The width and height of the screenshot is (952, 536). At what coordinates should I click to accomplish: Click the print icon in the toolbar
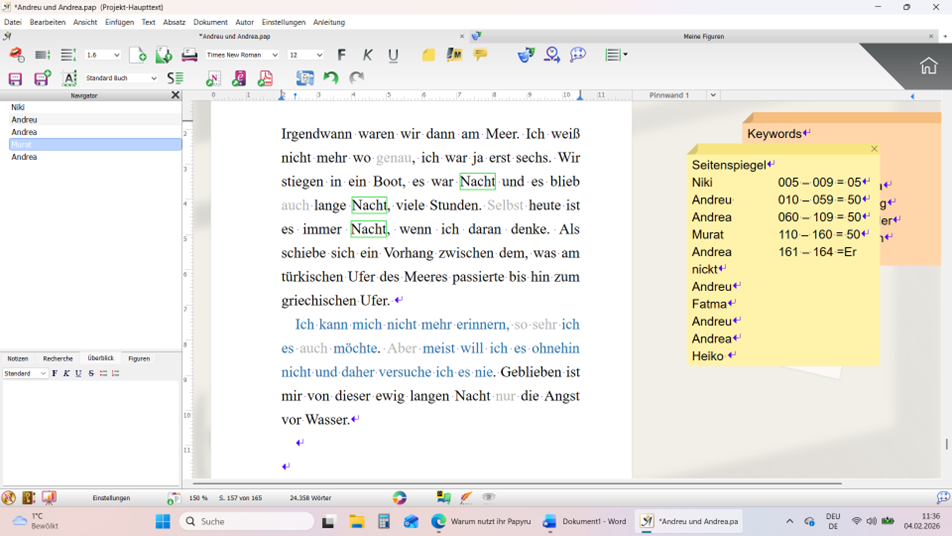[x=189, y=55]
